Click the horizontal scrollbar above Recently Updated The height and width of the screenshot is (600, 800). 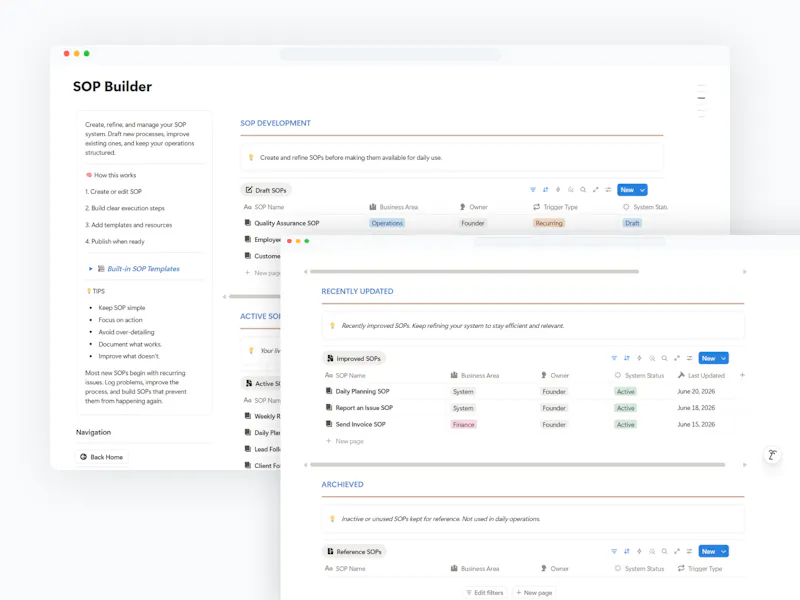pos(474,271)
